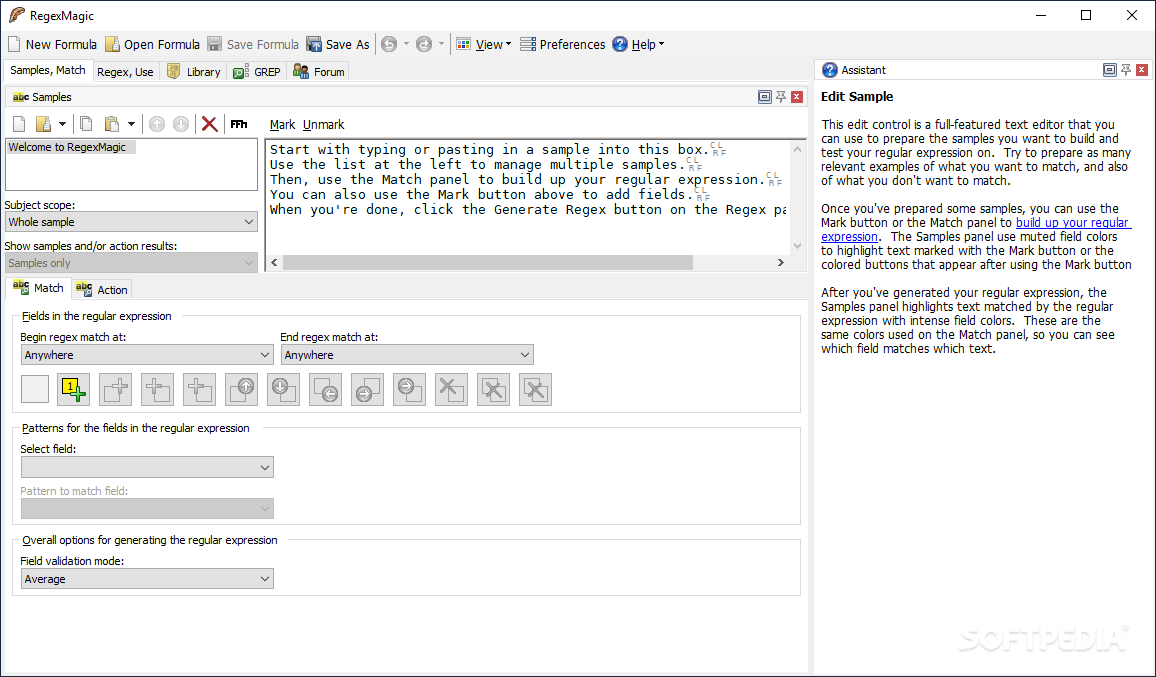Select the Match sub-tab

[x=38, y=288]
